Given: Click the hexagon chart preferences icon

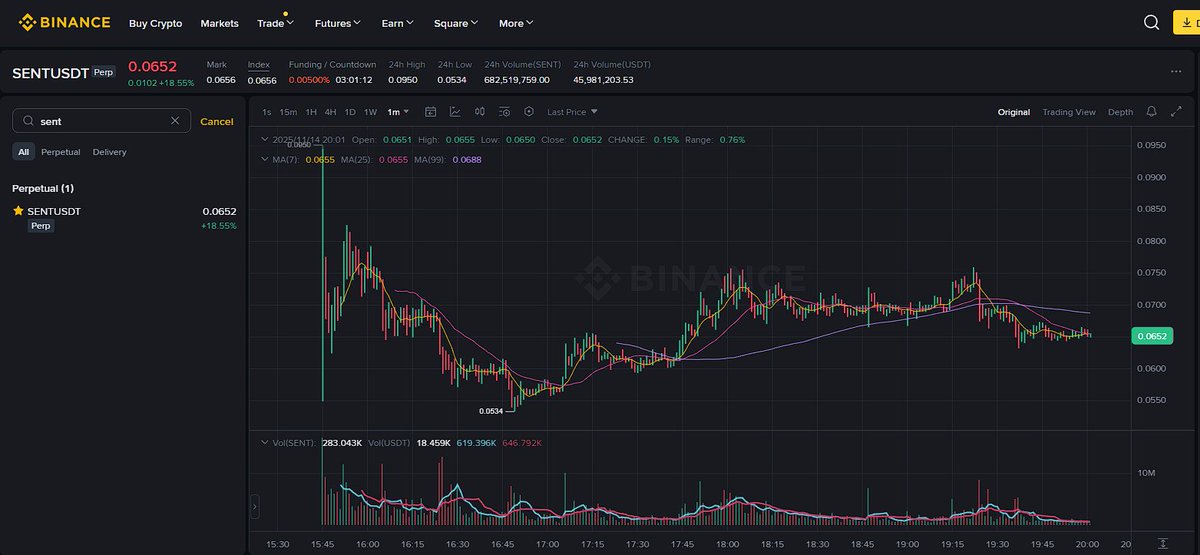Looking at the screenshot, I should pos(528,112).
